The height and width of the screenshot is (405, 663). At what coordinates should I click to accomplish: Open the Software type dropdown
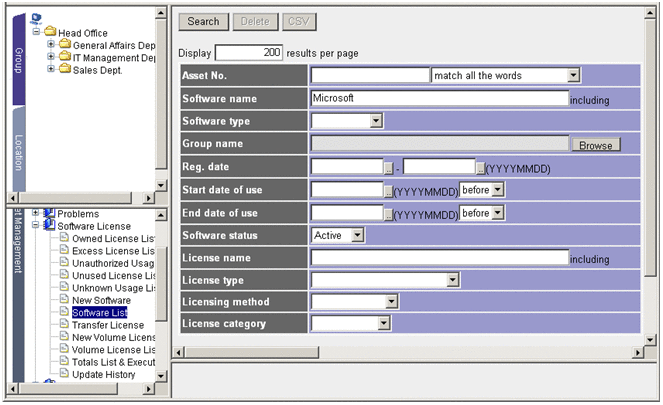click(x=376, y=121)
